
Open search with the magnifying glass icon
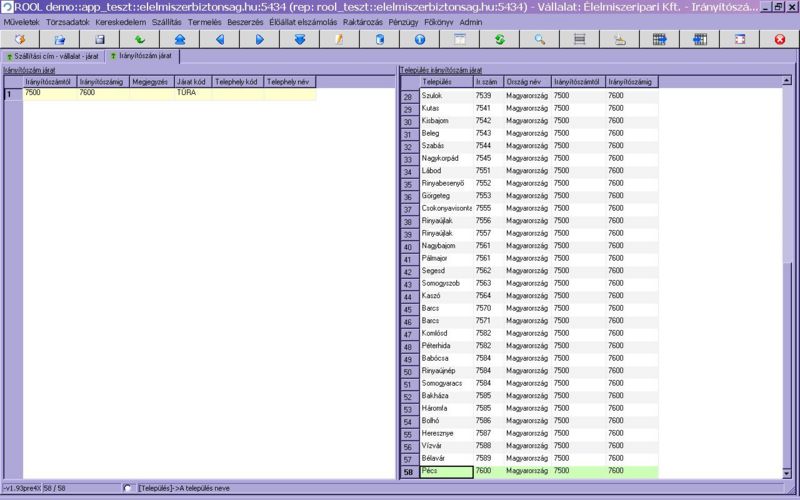(x=539, y=40)
